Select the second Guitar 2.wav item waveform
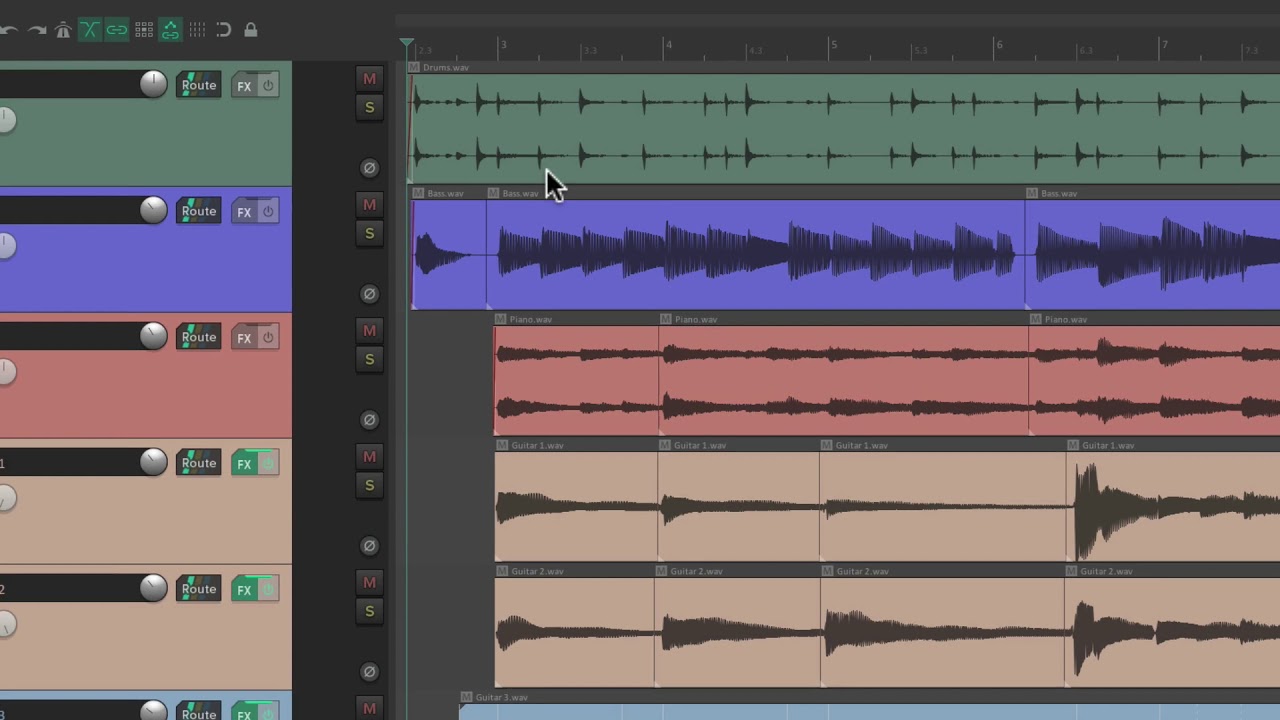 tap(737, 632)
